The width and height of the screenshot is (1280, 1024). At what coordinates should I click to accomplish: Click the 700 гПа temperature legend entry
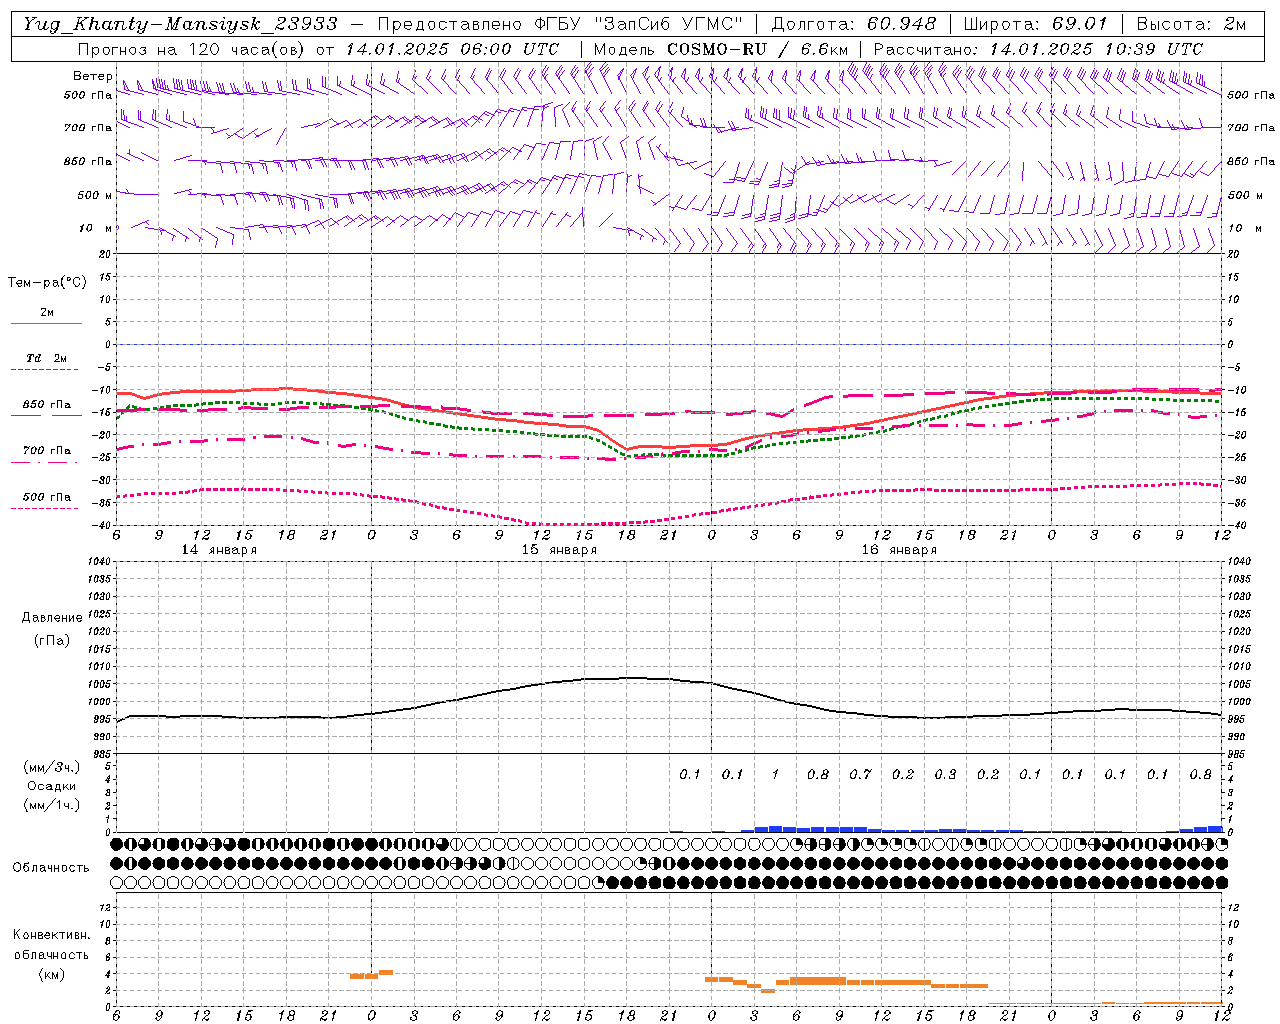click(x=47, y=451)
